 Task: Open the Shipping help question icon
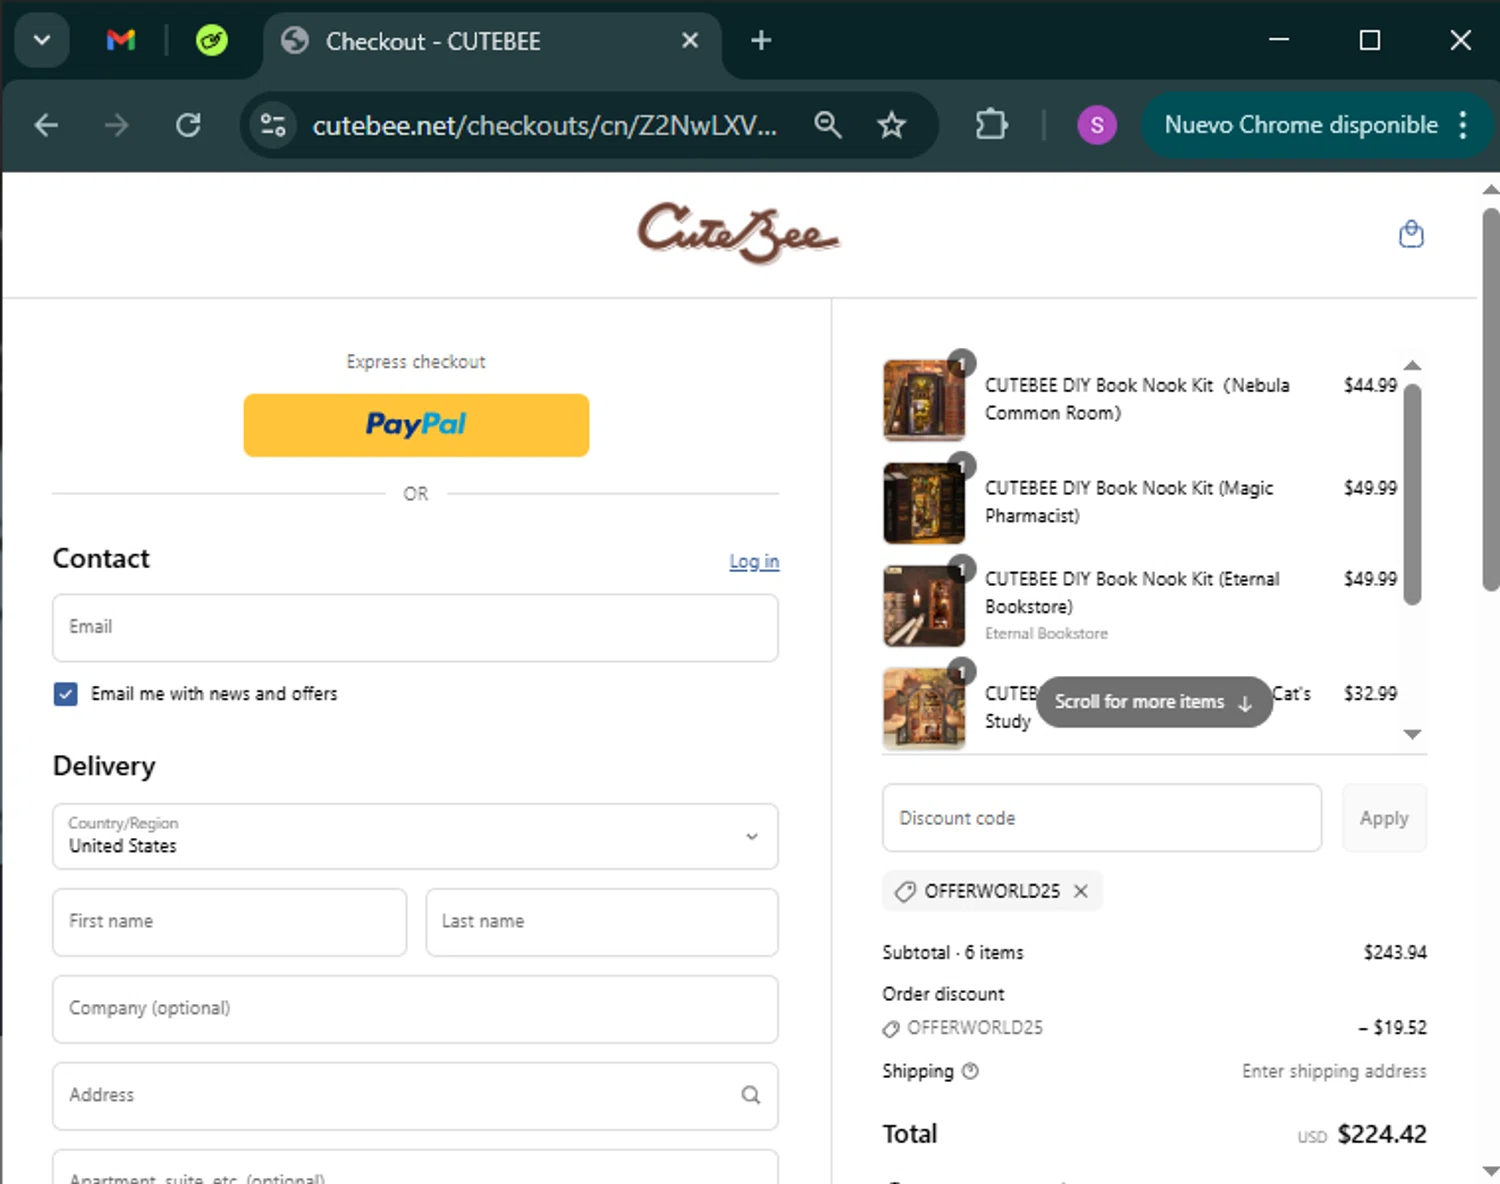click(x=970, y=1071)
